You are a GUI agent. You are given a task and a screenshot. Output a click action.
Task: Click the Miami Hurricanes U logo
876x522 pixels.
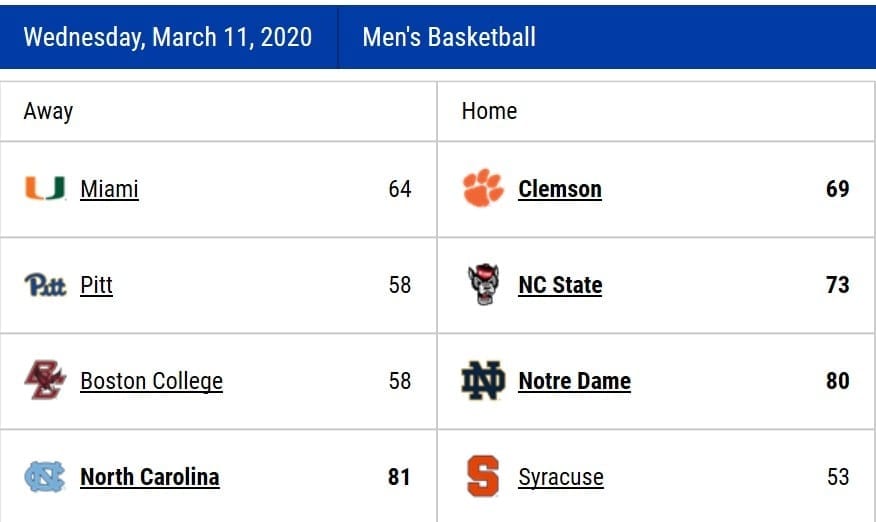(x=45, y=188)
